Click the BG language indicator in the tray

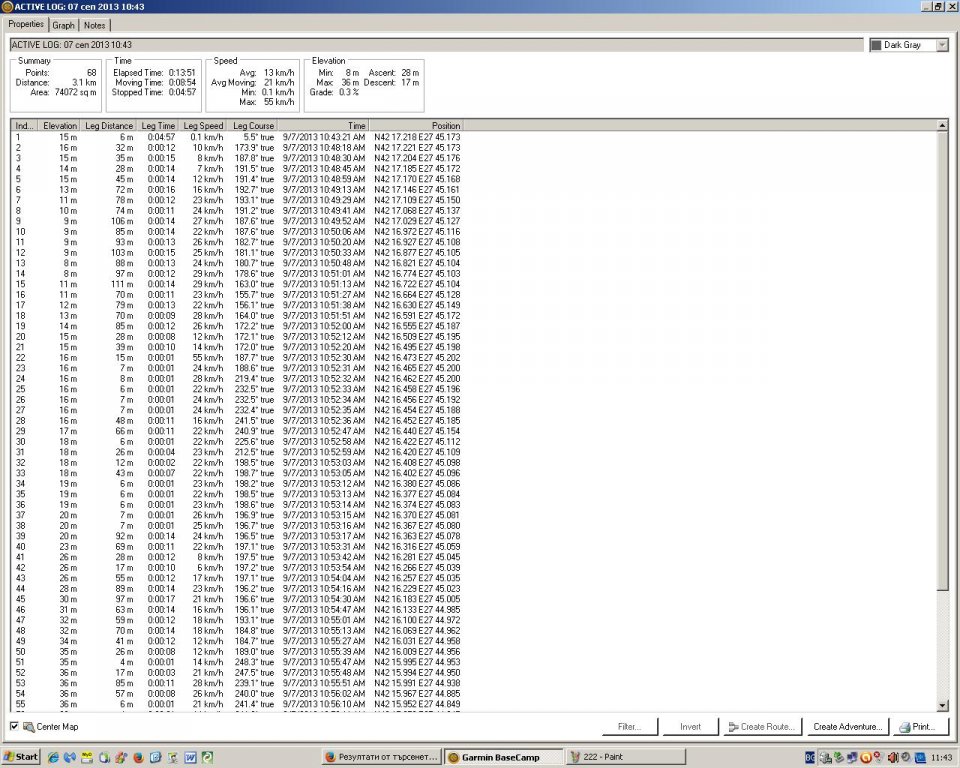(809, 758)
